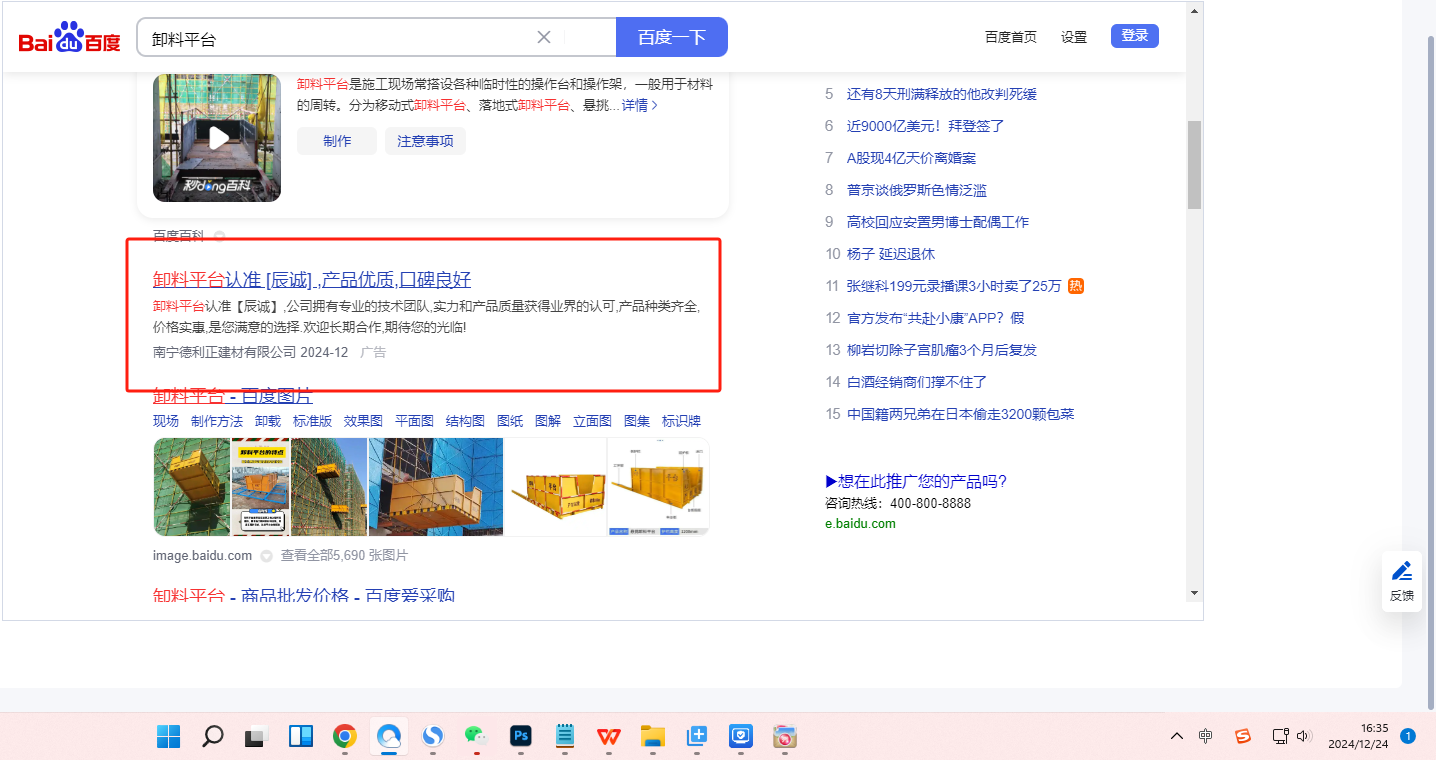Open WPS Office from the taskbar

pyautogui.click(x=608, y=737)
